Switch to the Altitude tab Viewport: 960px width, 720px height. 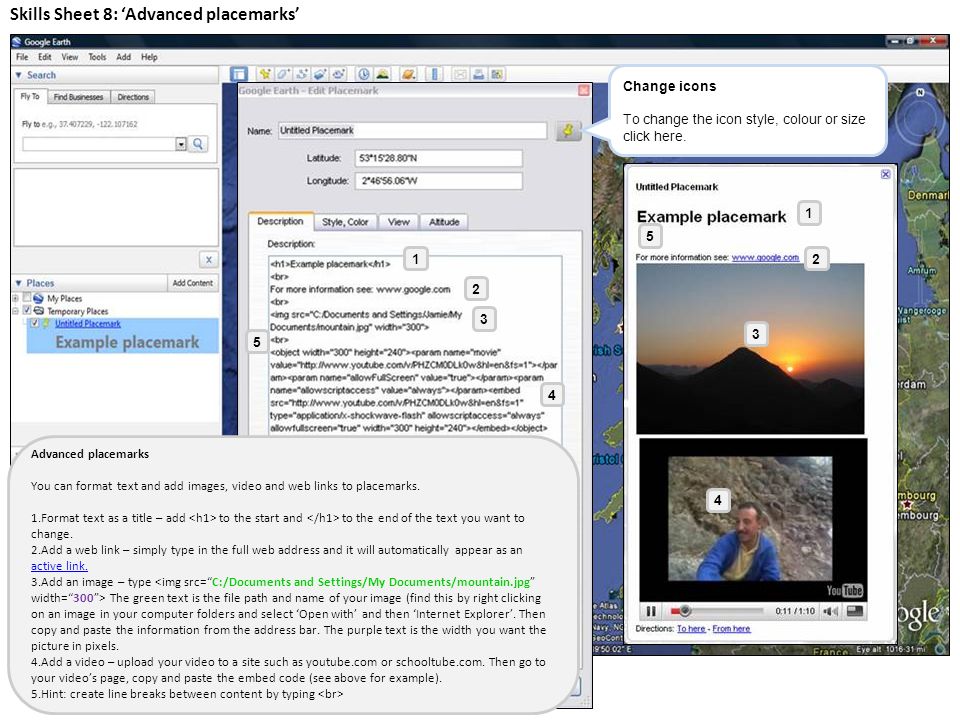(x=444, y=222)
